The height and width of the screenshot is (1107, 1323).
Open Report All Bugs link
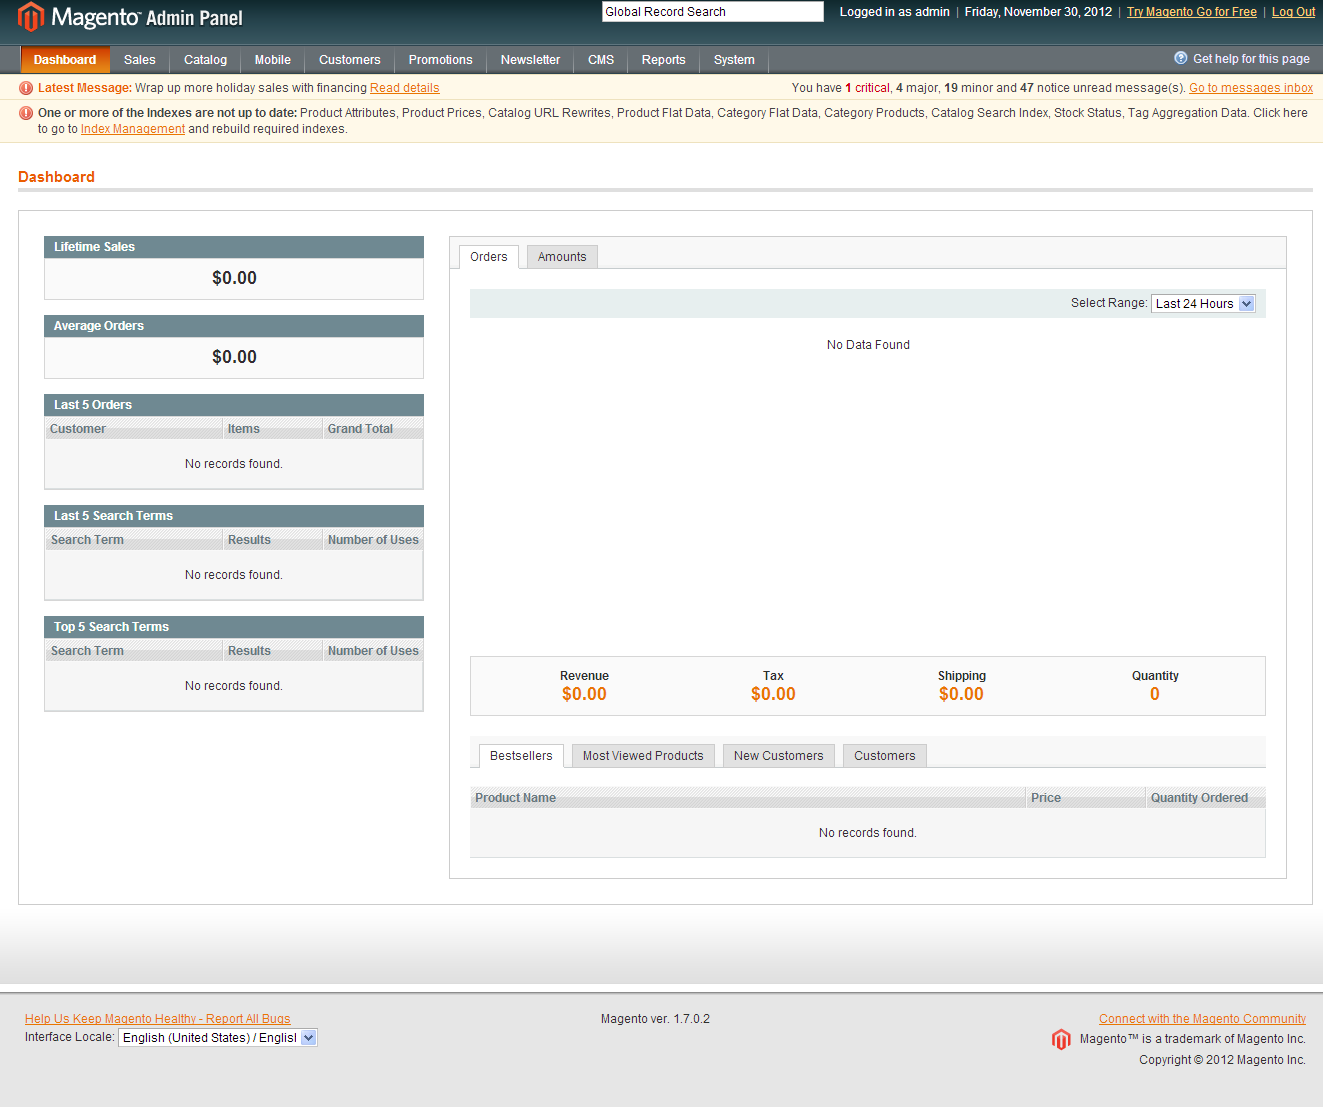(157, 1019)
